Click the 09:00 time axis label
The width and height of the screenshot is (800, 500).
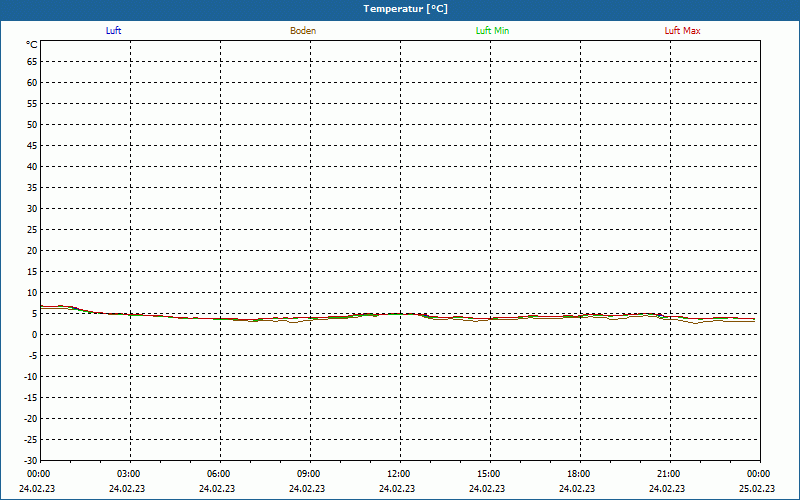click(309, 474)
